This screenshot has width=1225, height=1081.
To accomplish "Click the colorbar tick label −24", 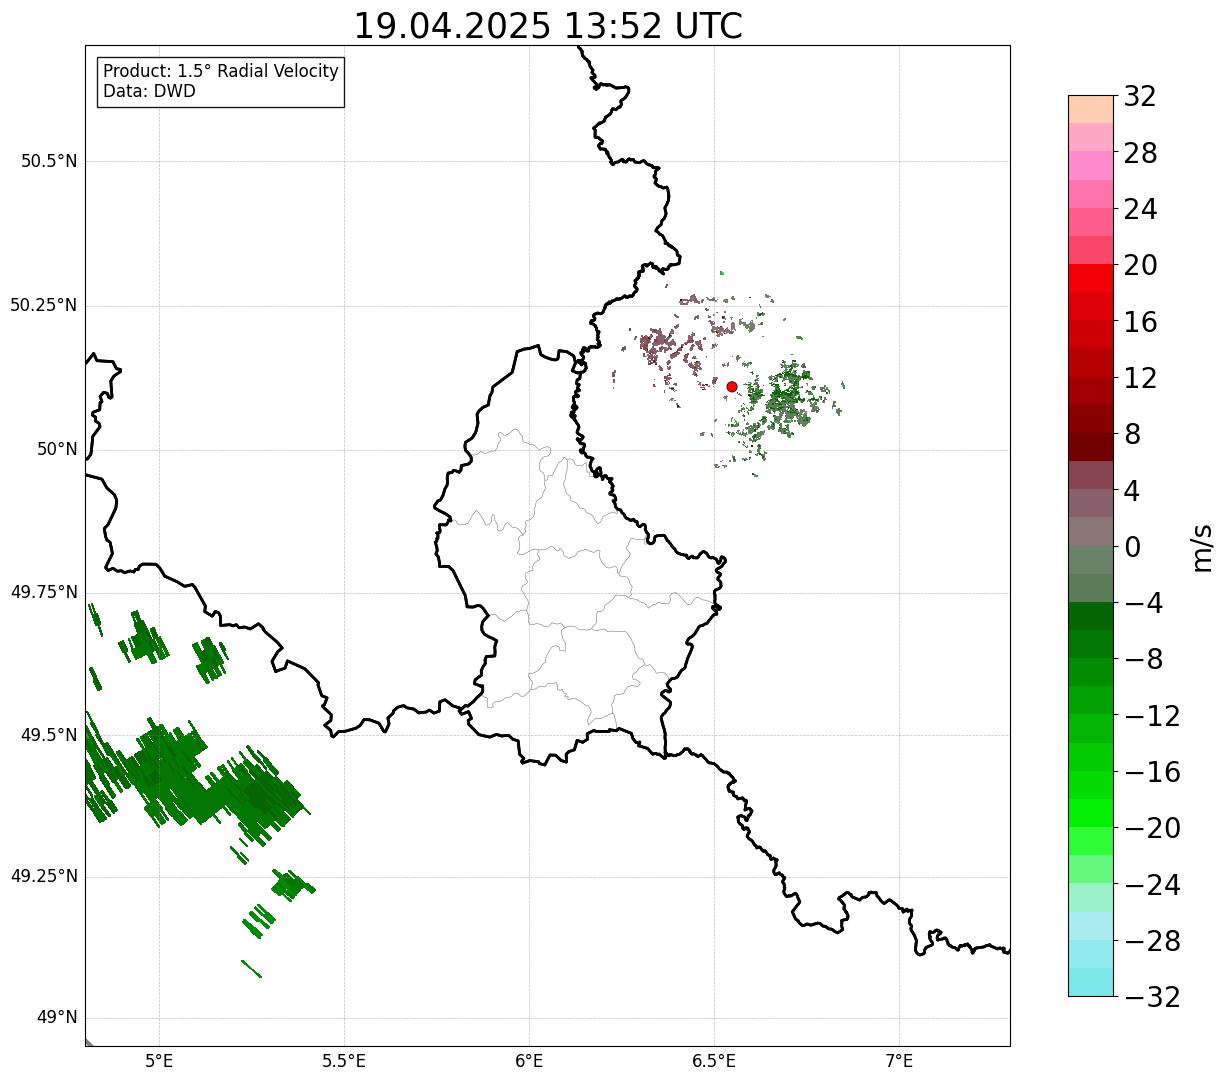I will pos(1152,885).
